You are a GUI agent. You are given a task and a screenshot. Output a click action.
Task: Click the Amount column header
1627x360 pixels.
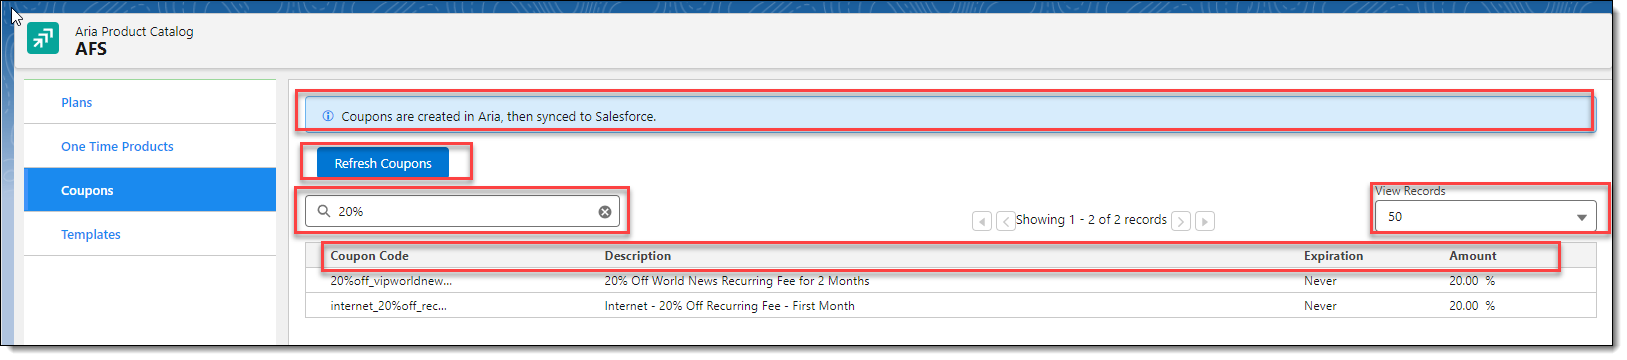pyautogui.click(x=1473, y=256)
